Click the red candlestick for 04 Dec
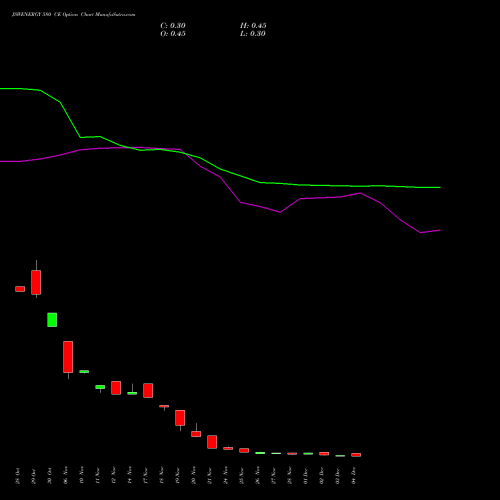This screenshot has height=500, width=500. pos(356,455)
